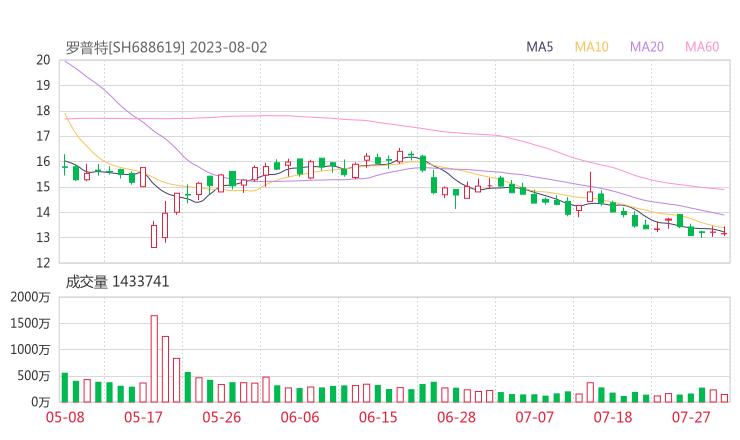Click the MA5 legend label

(x=539, y=47)
